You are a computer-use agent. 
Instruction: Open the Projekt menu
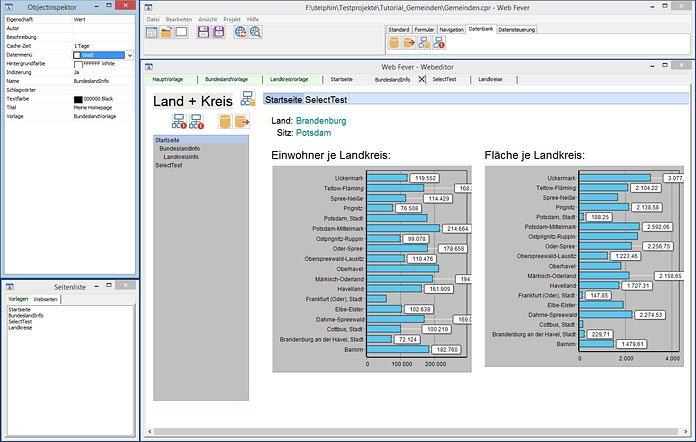pos(231,19)
